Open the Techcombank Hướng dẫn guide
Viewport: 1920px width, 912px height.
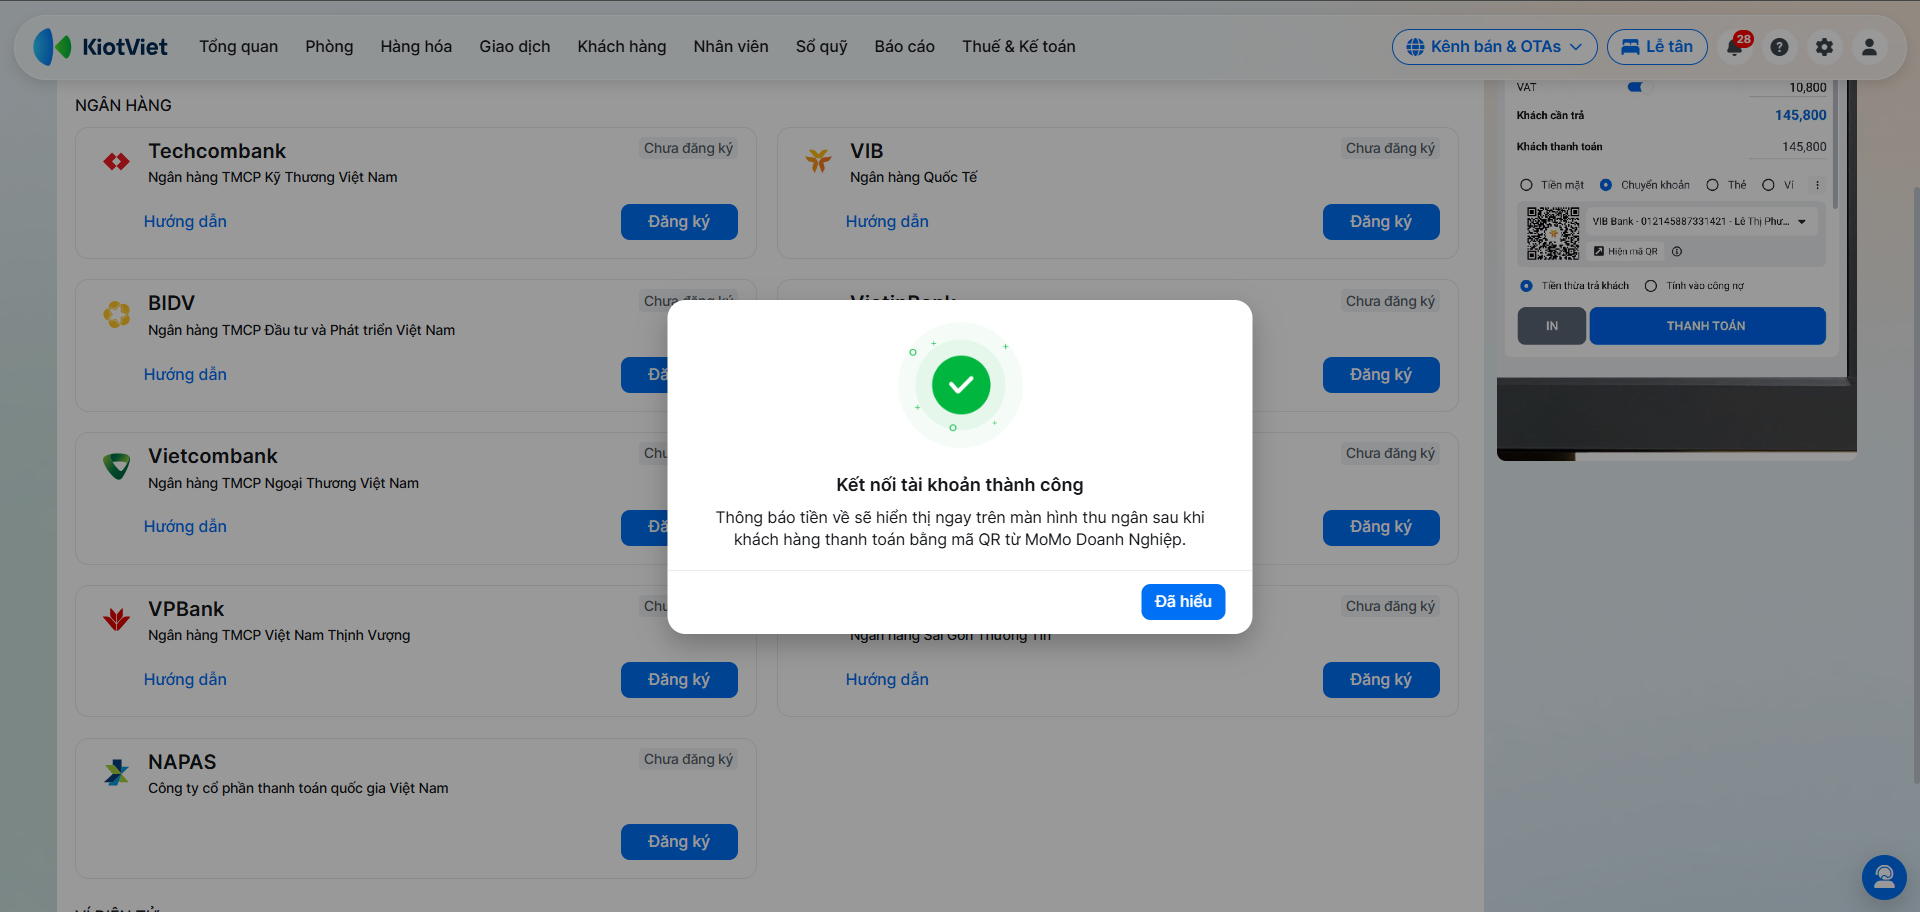(x=185, y=222)
